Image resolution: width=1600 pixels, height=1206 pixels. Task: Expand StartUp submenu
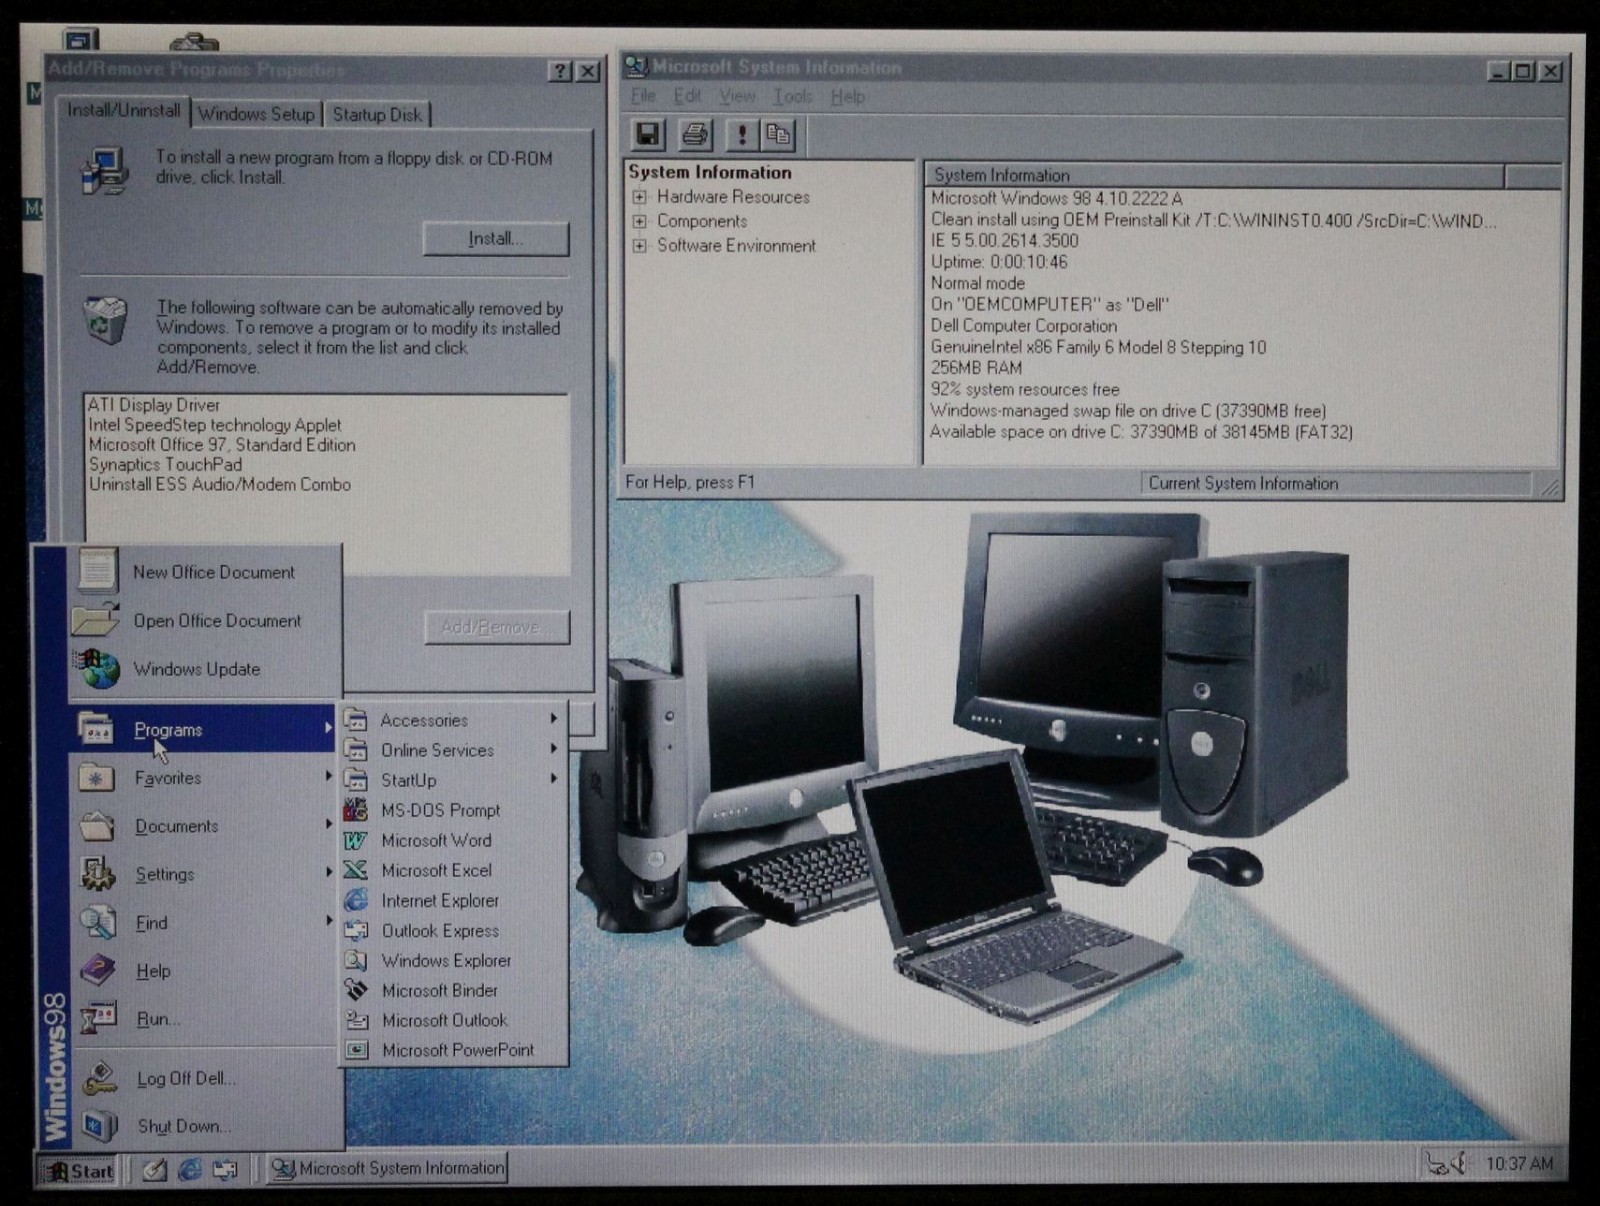(452, 780)
